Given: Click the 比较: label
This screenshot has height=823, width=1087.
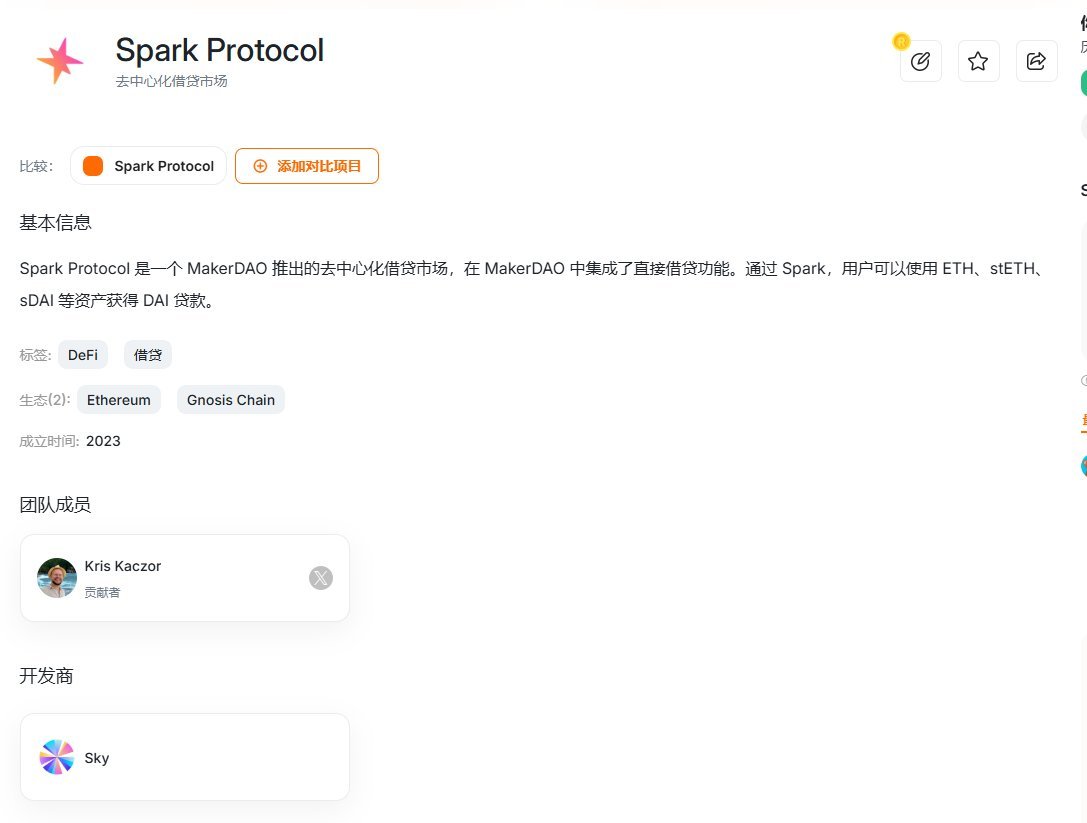Looking at the screenshot, I should tap(36, 166).
